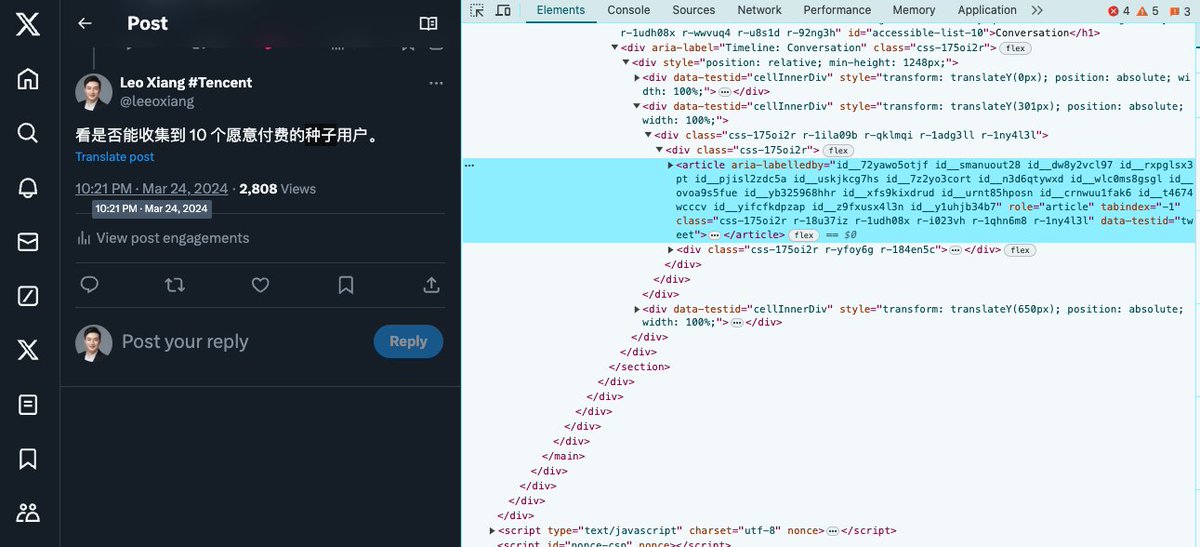Image resolution: width=1200 pixels, height=547 pixels.
Task: Click the back arrow beside Post
Action: coord(85,23)
